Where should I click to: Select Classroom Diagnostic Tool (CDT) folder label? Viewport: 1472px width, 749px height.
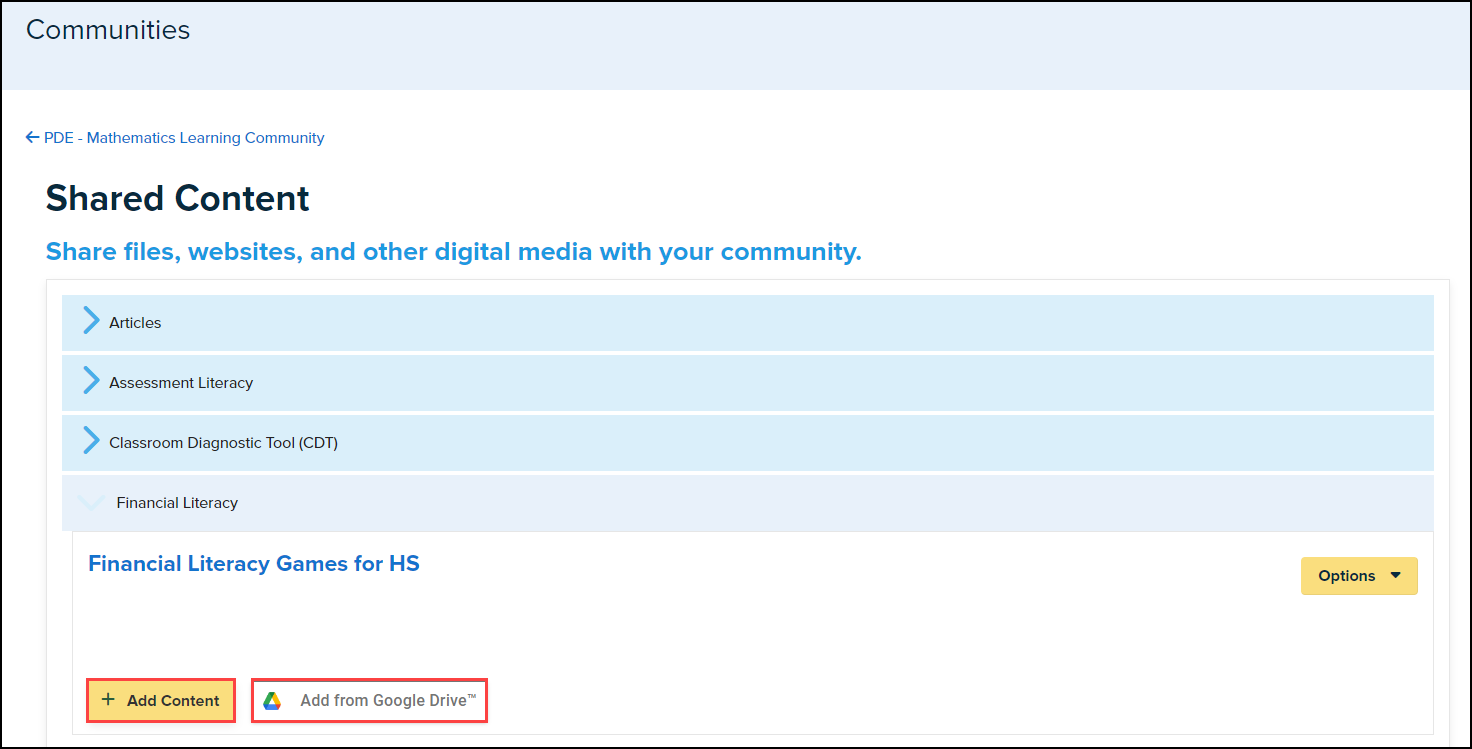[223, 443]
